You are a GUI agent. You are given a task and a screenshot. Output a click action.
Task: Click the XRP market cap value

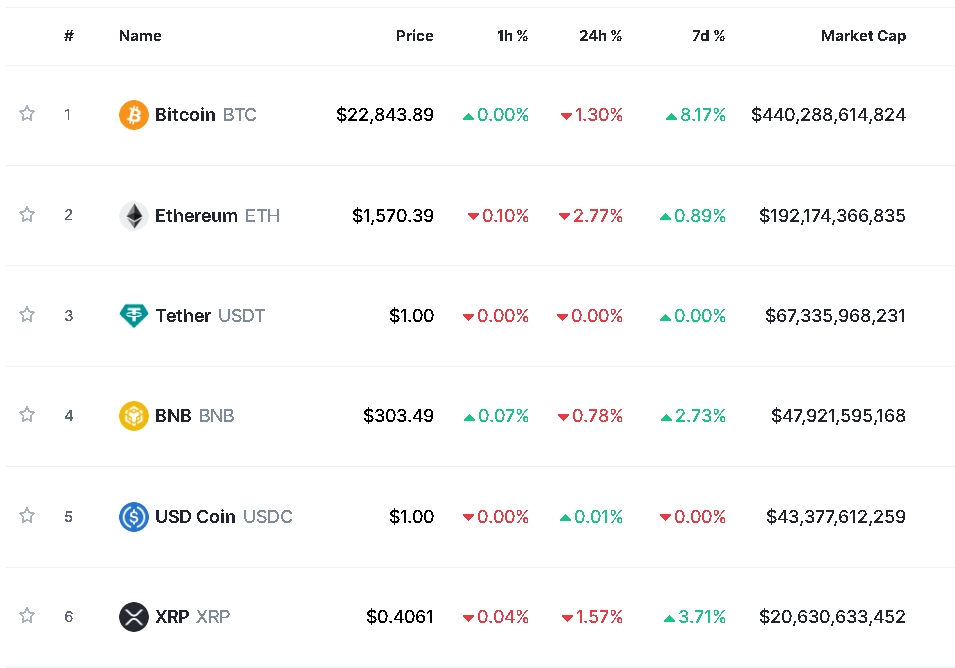tap(832, 617)
